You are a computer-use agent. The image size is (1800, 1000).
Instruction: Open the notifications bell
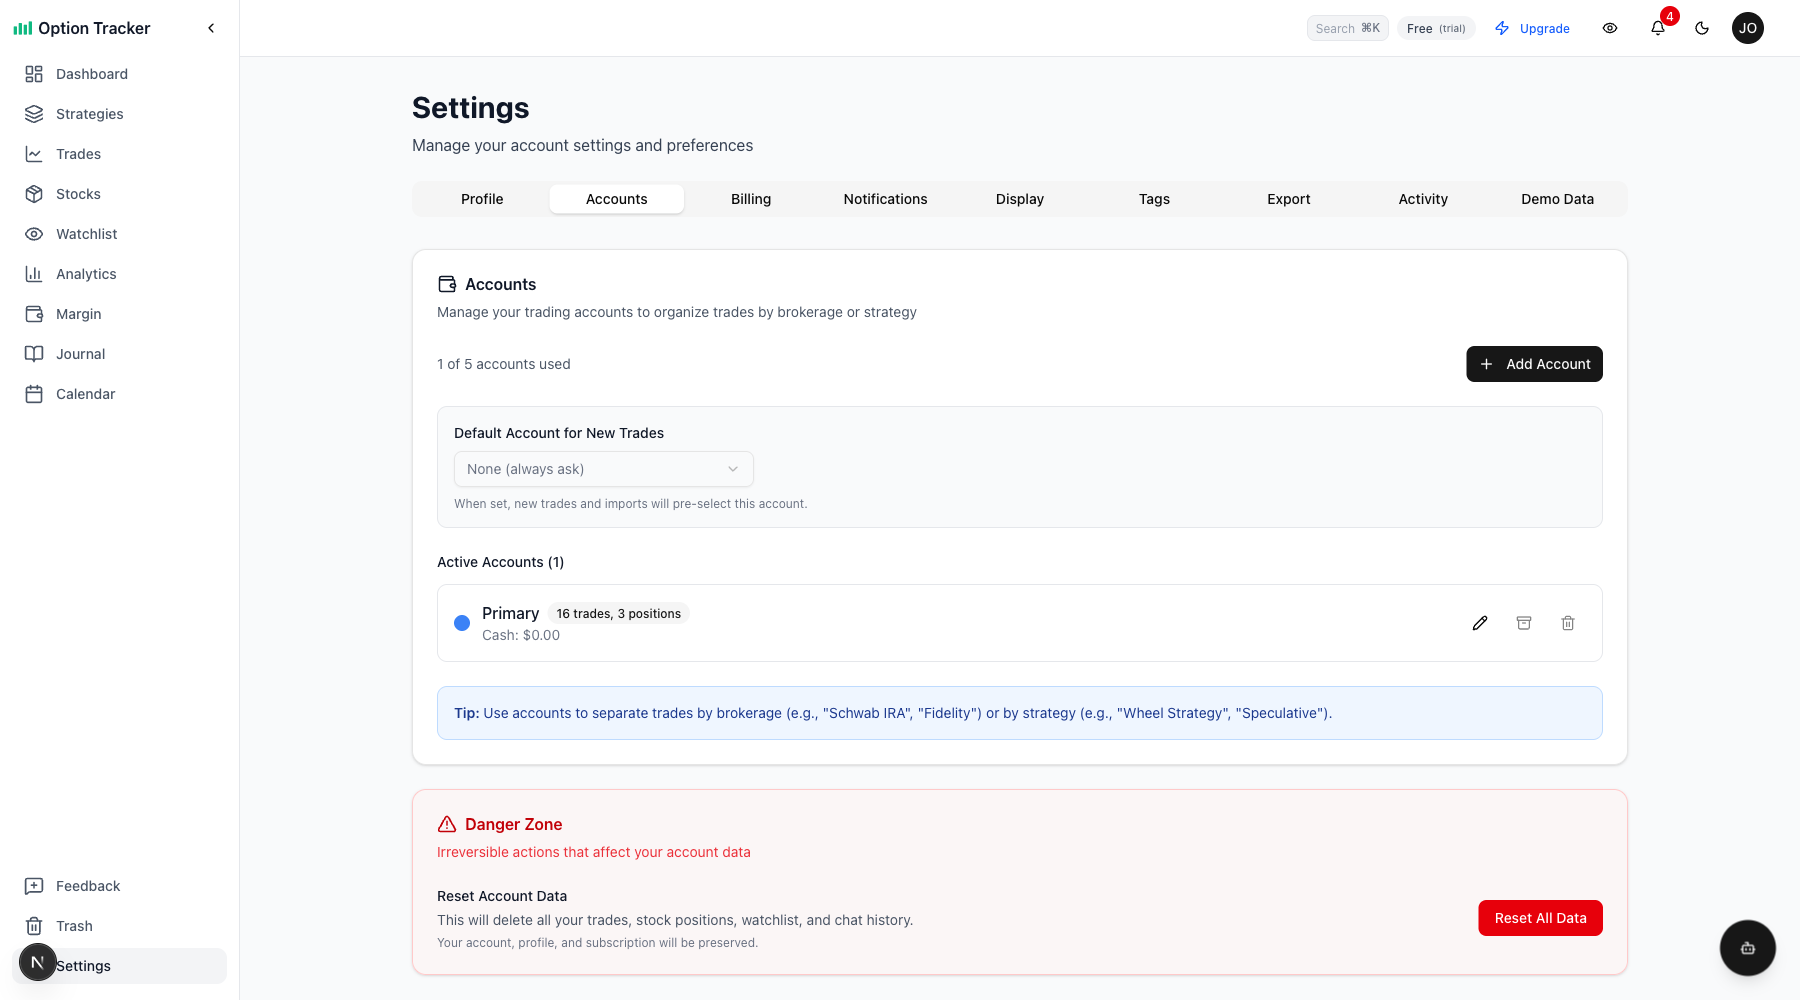coord(1658,28)
